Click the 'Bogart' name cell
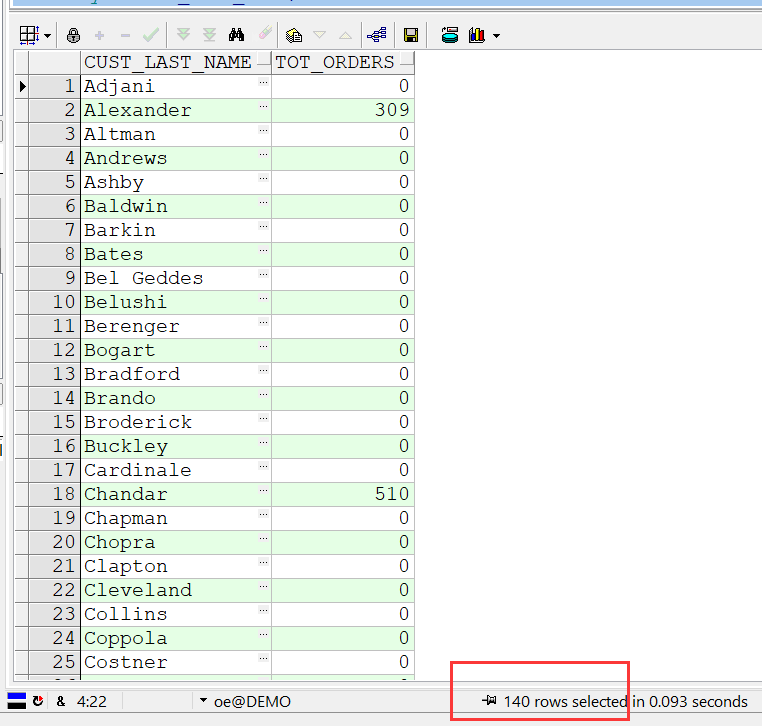 (176, 350)
